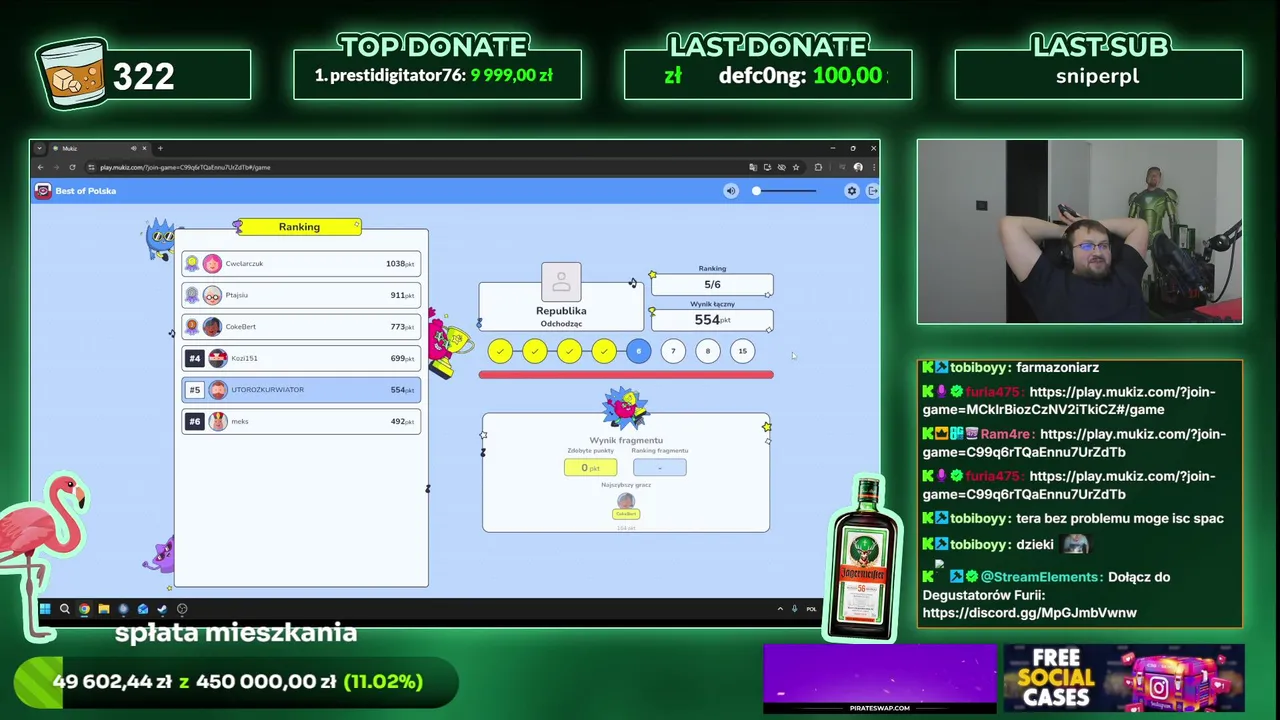Click the 554 pkt total score
The image size is (1280, 720).
click(x=712, y=320)
